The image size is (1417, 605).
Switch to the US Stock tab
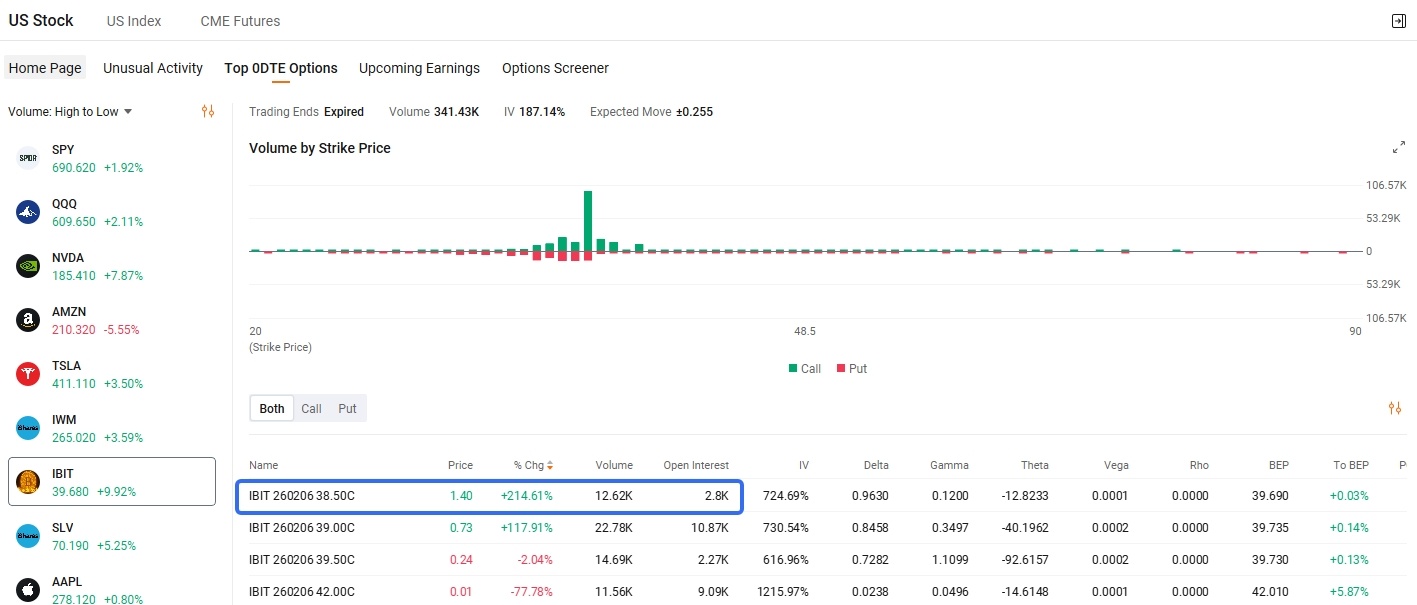(41, 20)
